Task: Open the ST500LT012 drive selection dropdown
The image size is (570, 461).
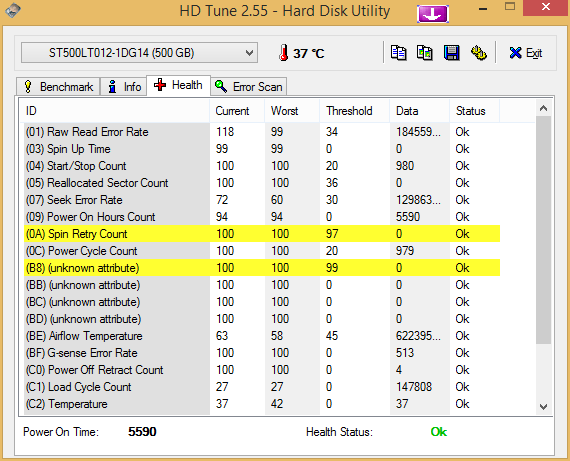Action: click(x=139, y=53)
